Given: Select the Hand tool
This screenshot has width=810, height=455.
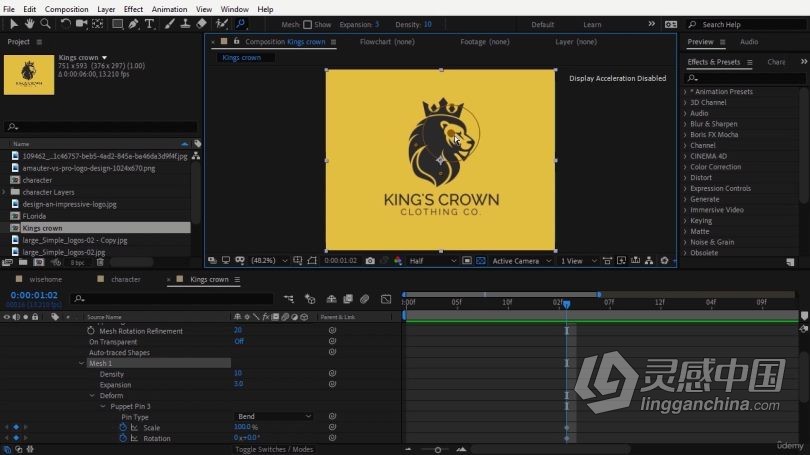Looking at the screenshot, I should click(29, 24).
